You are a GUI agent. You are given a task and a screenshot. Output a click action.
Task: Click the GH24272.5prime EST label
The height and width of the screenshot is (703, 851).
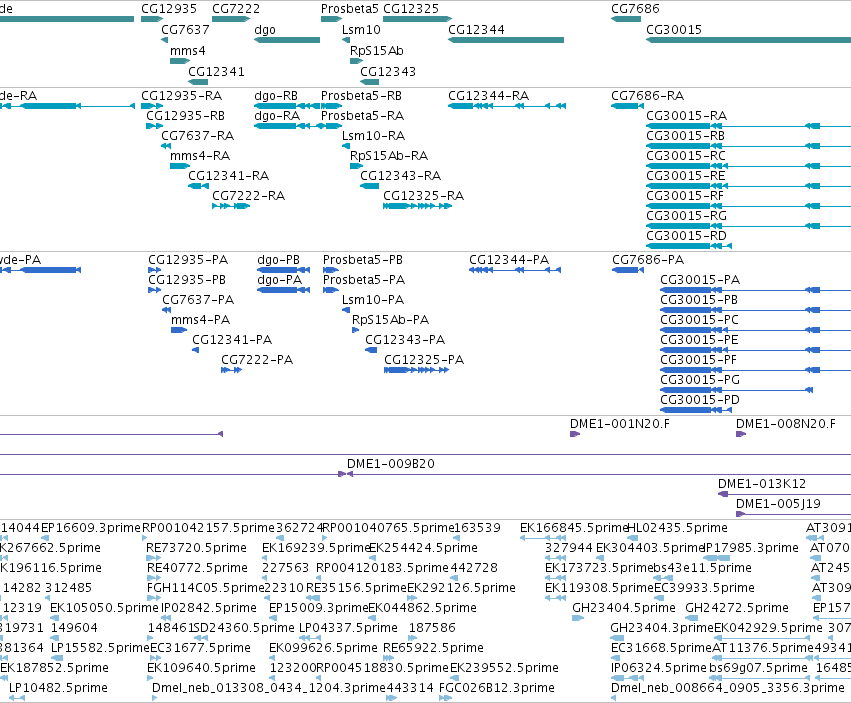tap(736, 609)
